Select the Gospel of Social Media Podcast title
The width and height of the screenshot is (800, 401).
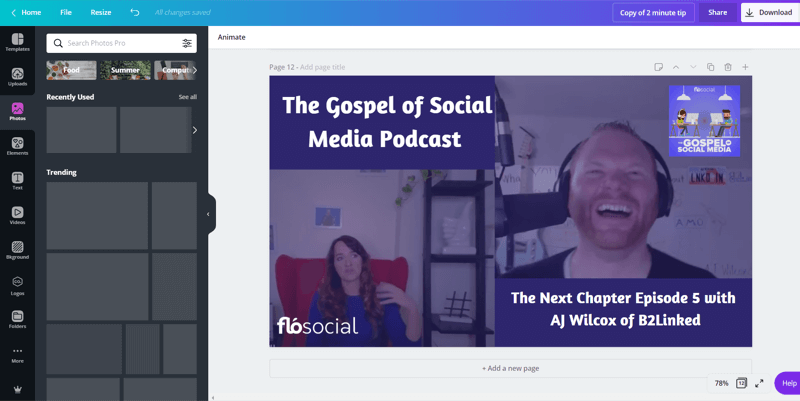coord(386,122)
